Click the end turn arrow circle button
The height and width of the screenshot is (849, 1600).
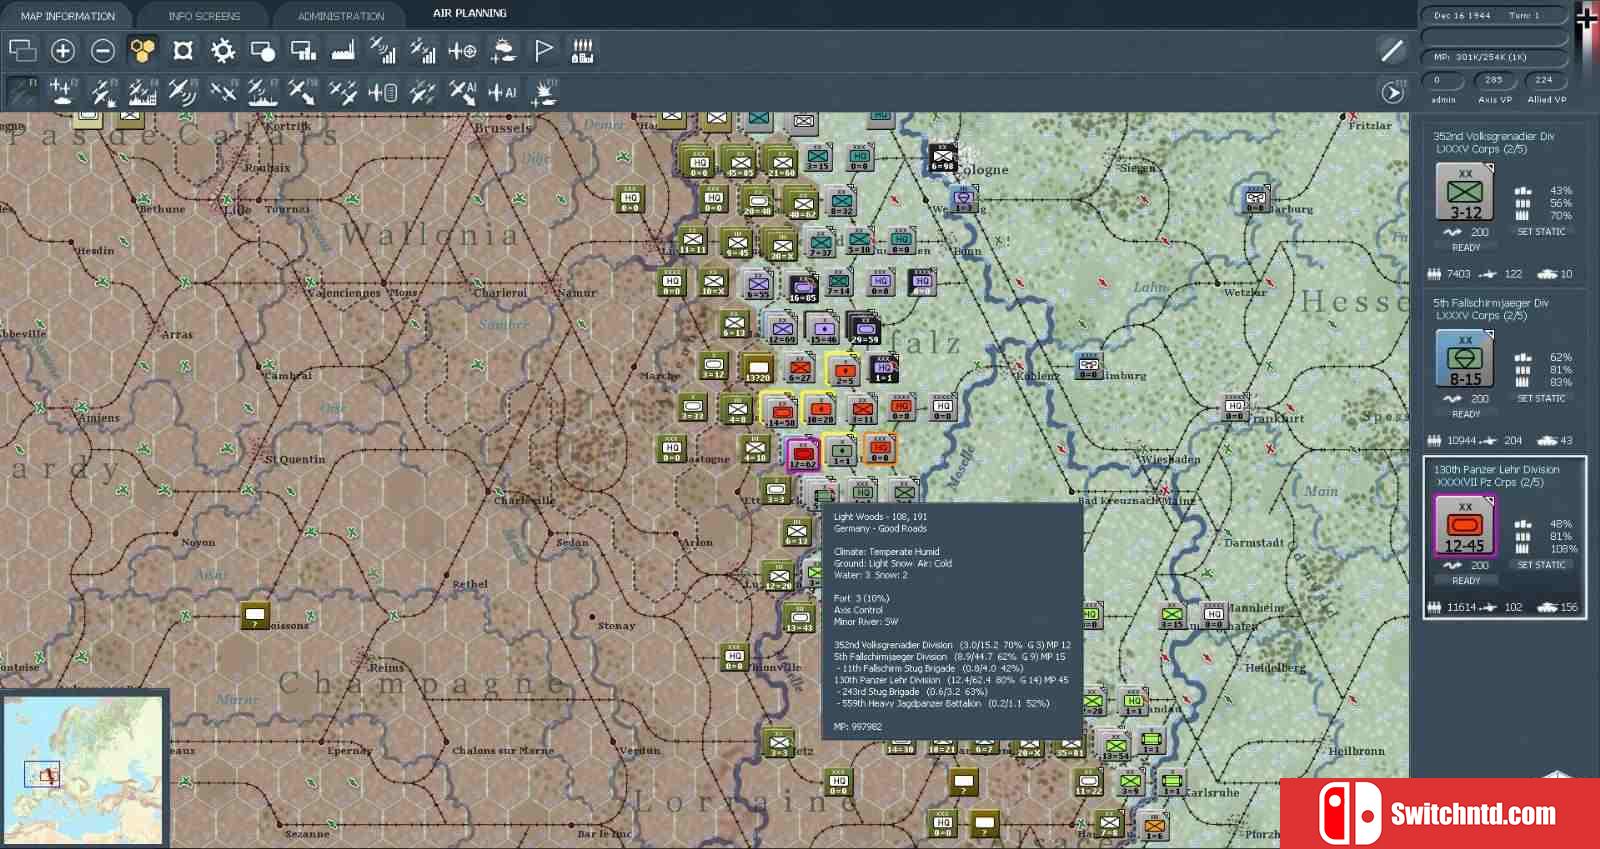point(1392,92)
